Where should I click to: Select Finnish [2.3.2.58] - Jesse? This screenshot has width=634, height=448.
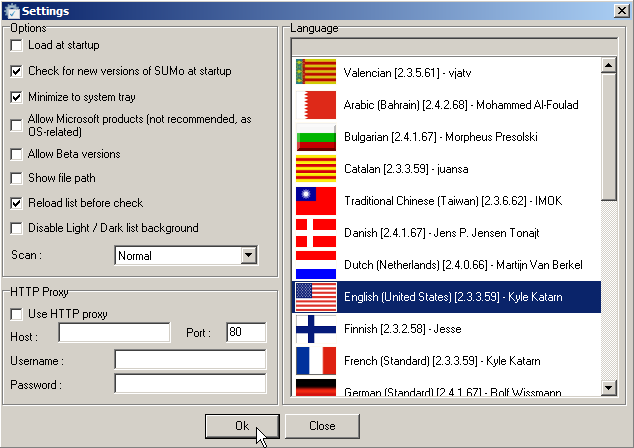pos(446,329)
